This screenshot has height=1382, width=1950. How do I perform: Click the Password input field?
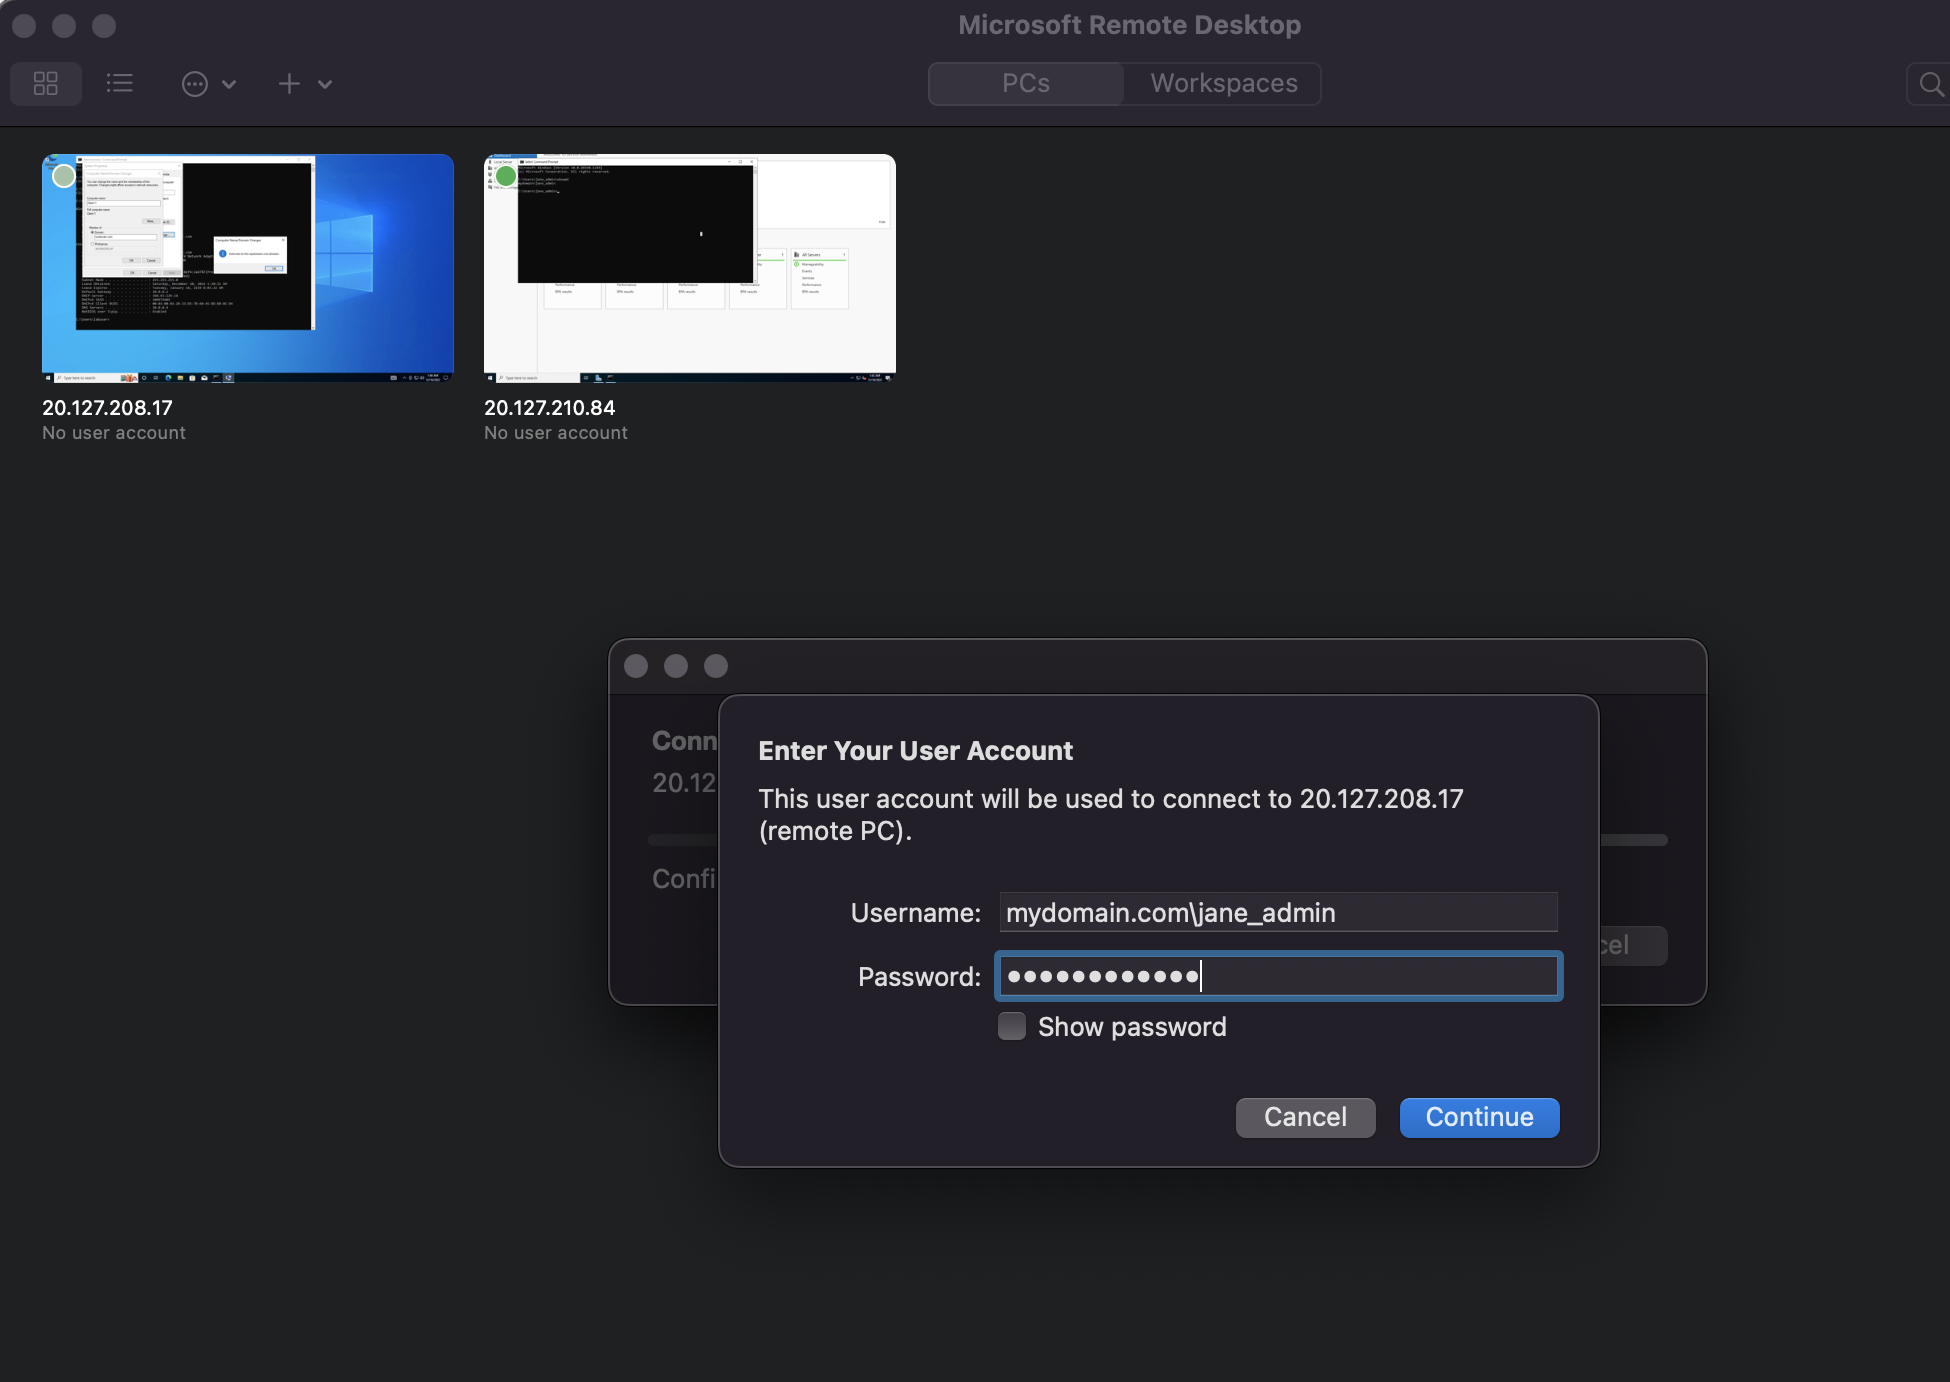pyautogui.click(x=1278, y=976)
